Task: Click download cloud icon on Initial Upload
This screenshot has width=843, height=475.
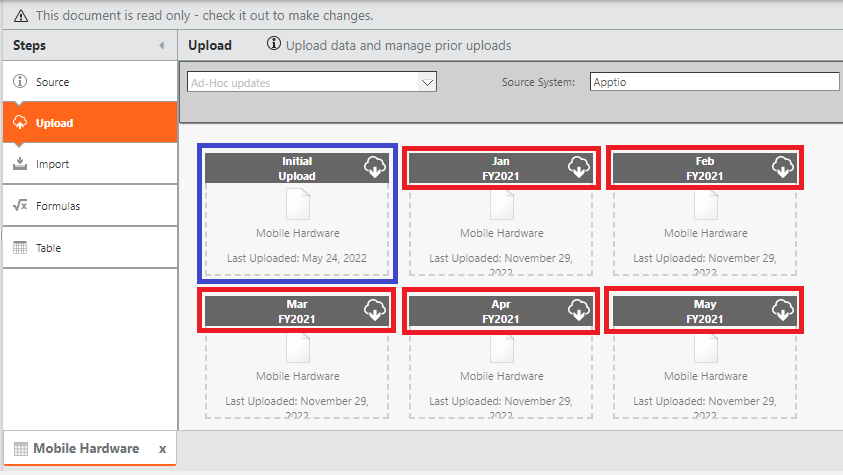Action: [375, 167]
